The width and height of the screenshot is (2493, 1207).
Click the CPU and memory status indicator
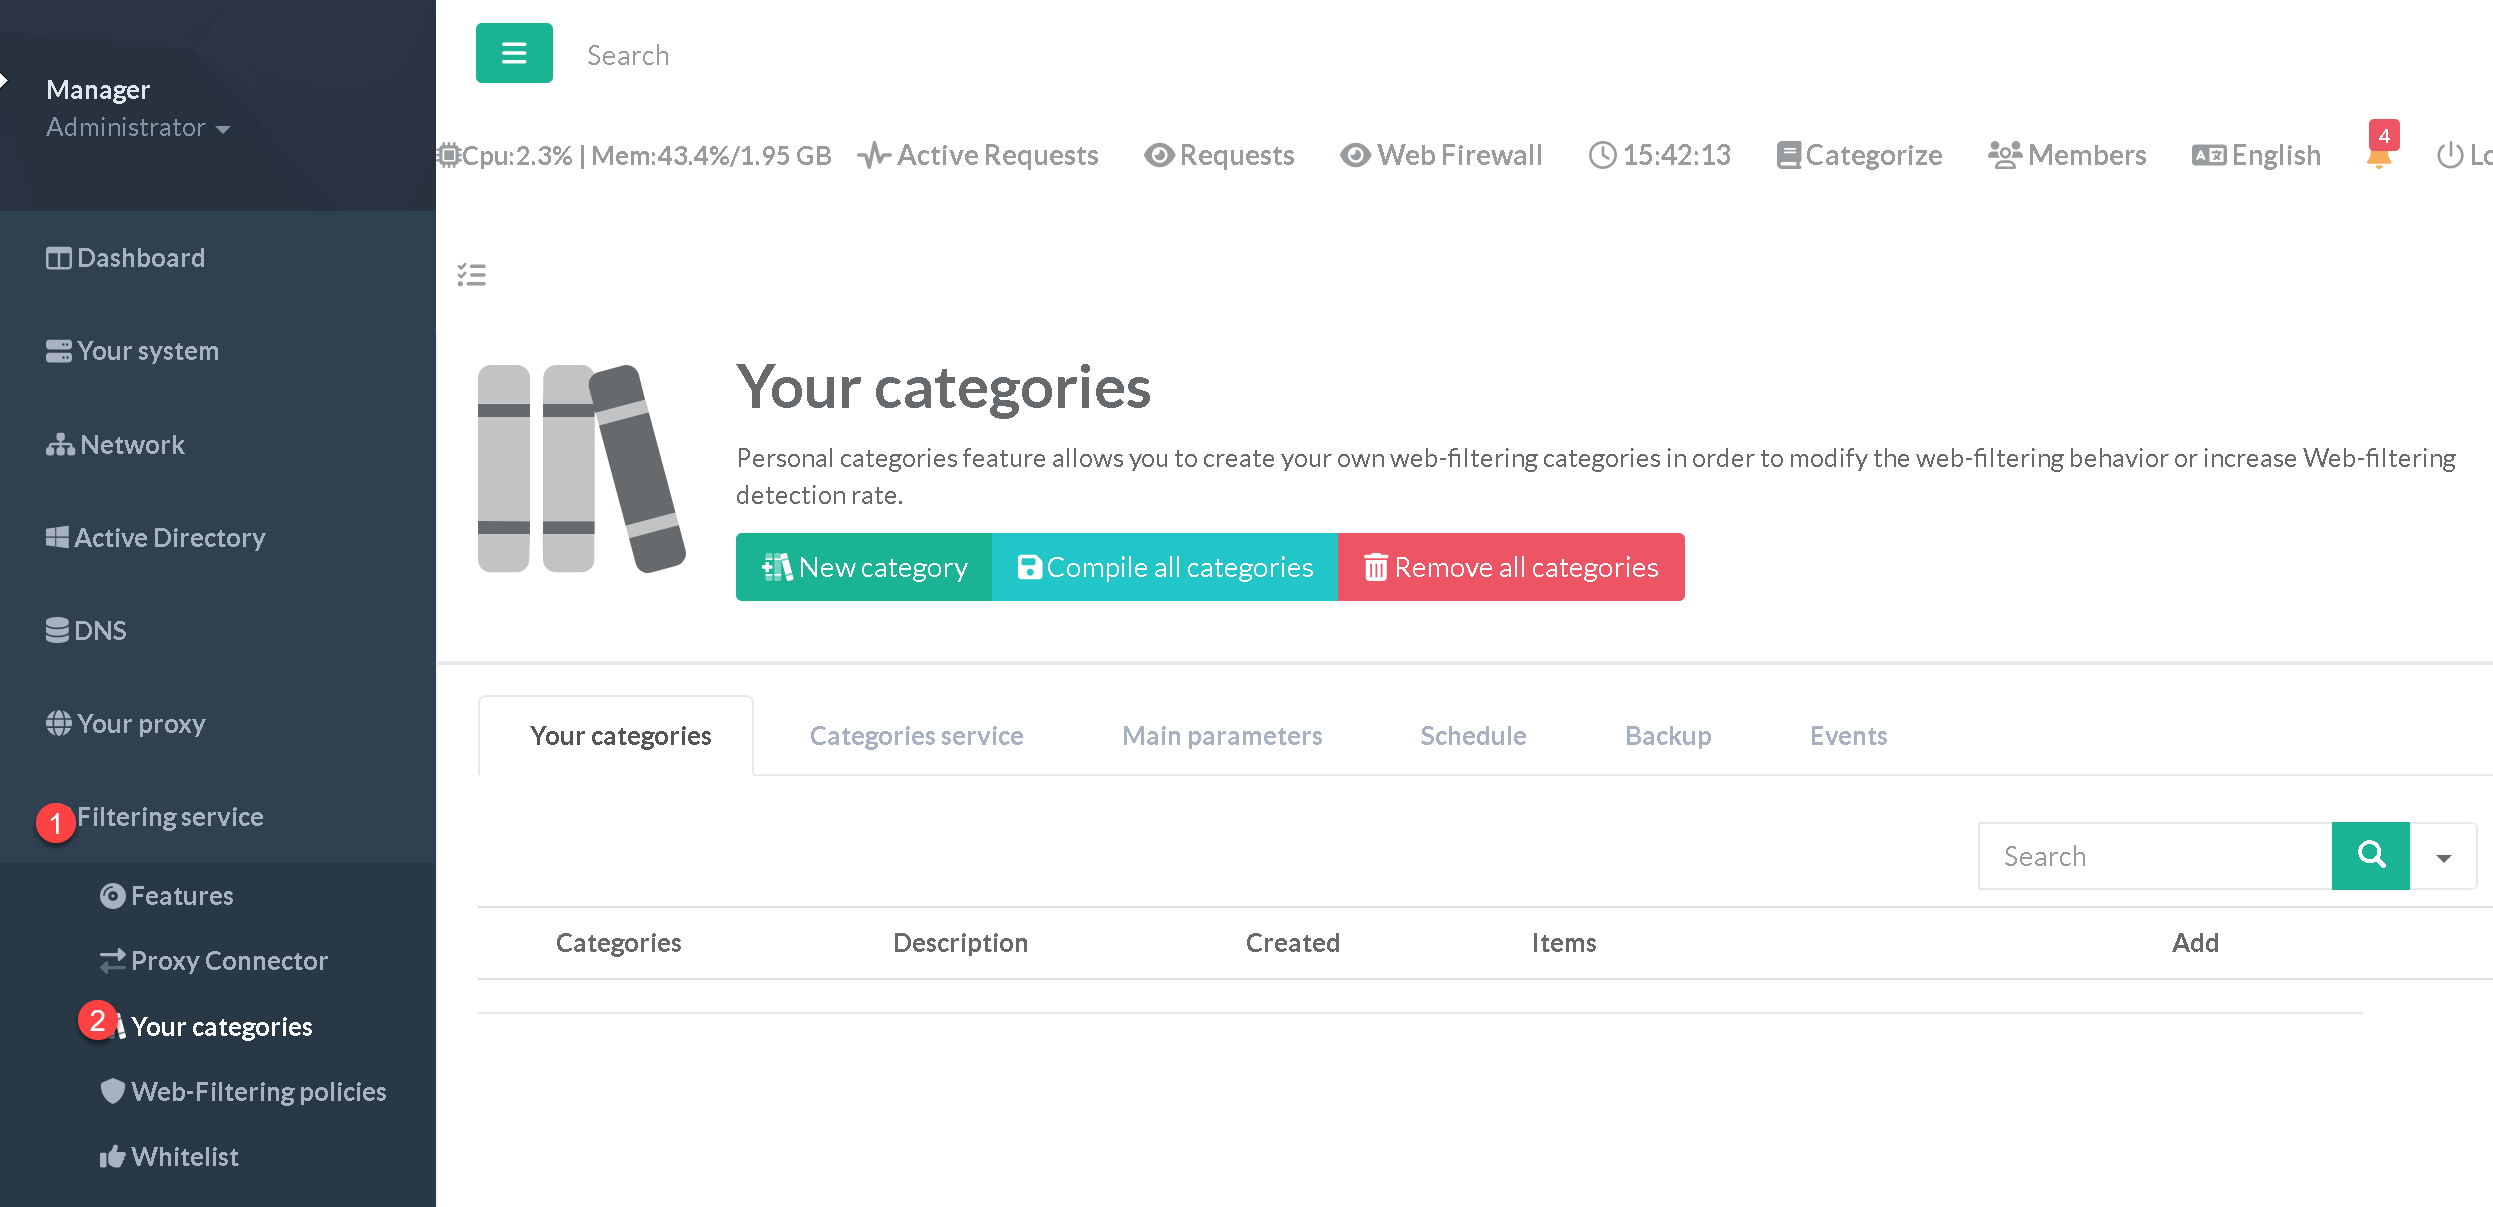point(636,155)
